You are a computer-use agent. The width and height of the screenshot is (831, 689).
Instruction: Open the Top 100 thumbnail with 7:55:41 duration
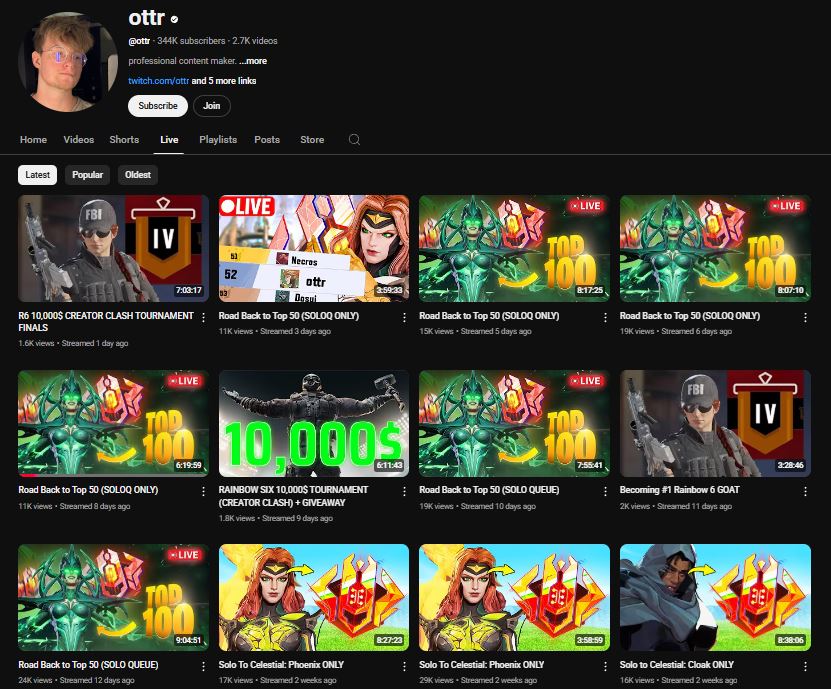pos(514,423)
